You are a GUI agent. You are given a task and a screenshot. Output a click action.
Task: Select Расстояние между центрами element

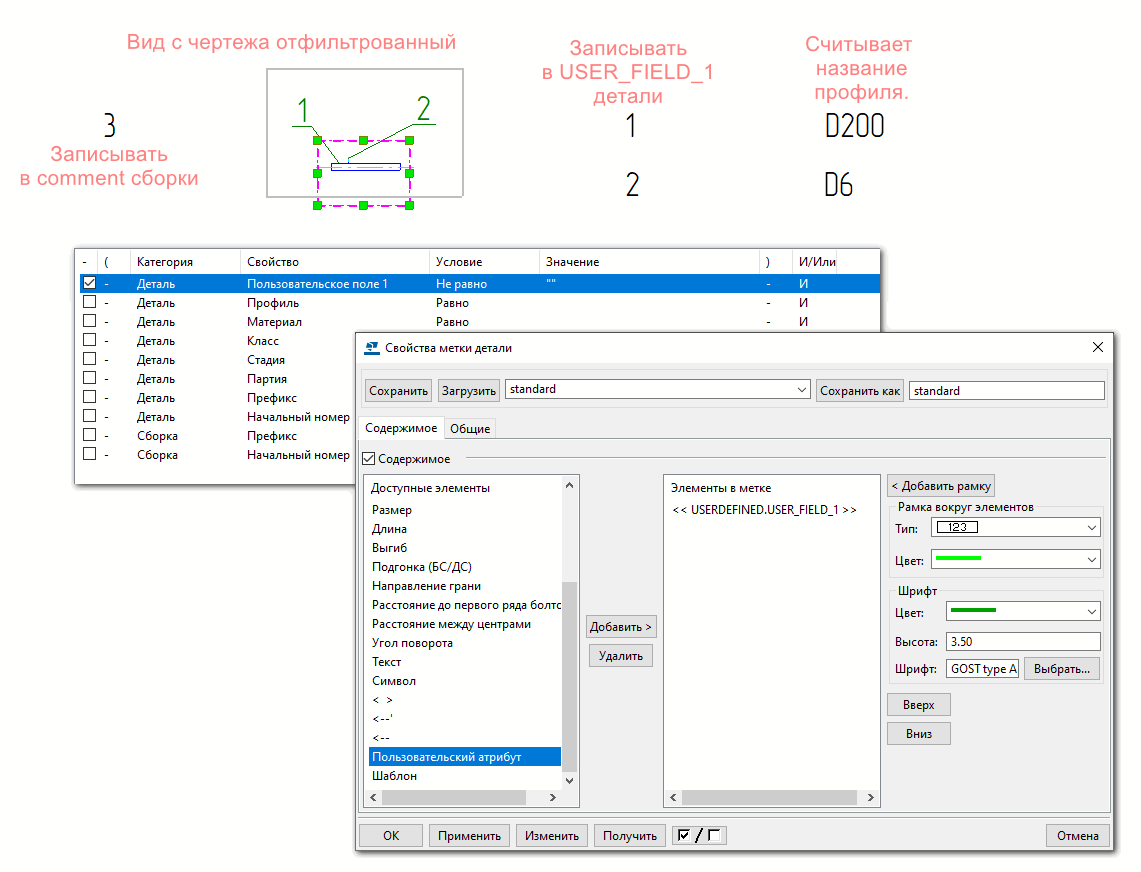tap(451, 624)
